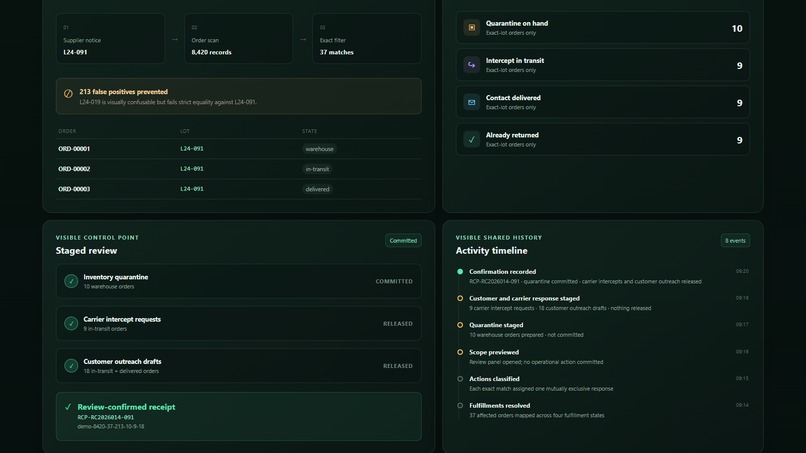806x453 pixels.
Task: Click the false positives prevented warning icon
Action: pyautogui.click(x=68, y=94)
